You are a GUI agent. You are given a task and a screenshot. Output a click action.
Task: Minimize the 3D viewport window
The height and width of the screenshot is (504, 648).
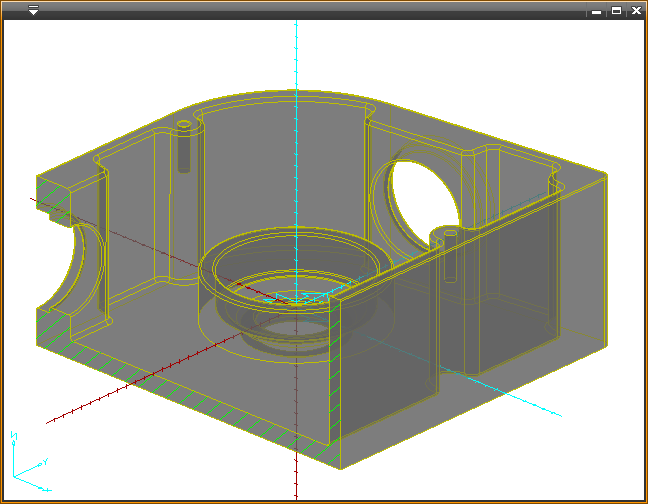(596, 10)
